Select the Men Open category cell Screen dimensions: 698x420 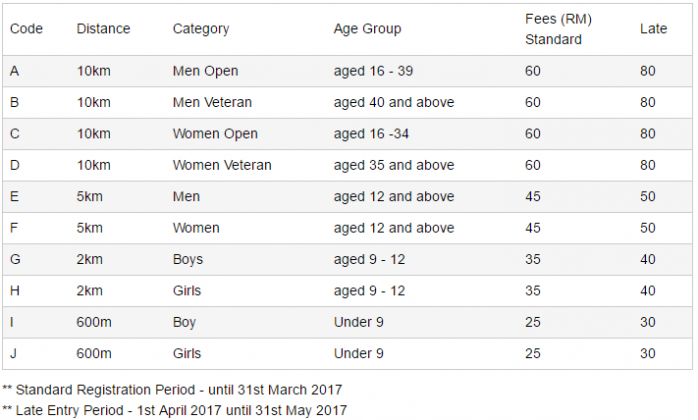pos(205,71)
